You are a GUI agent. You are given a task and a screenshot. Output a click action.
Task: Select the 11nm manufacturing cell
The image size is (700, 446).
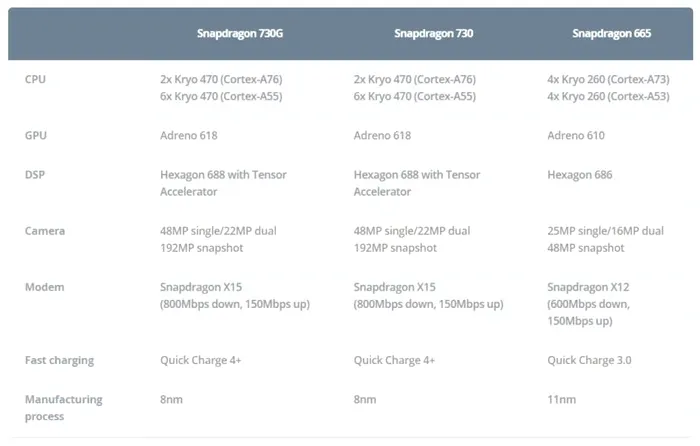[x=562, y=400]
